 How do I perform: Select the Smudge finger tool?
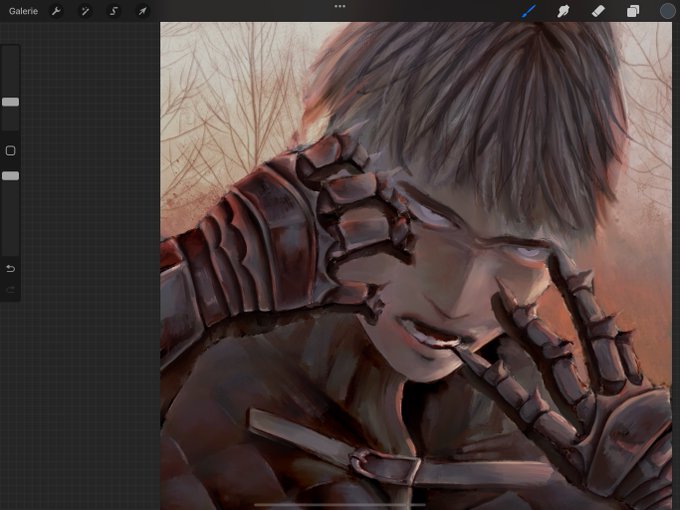coord(563,11)
